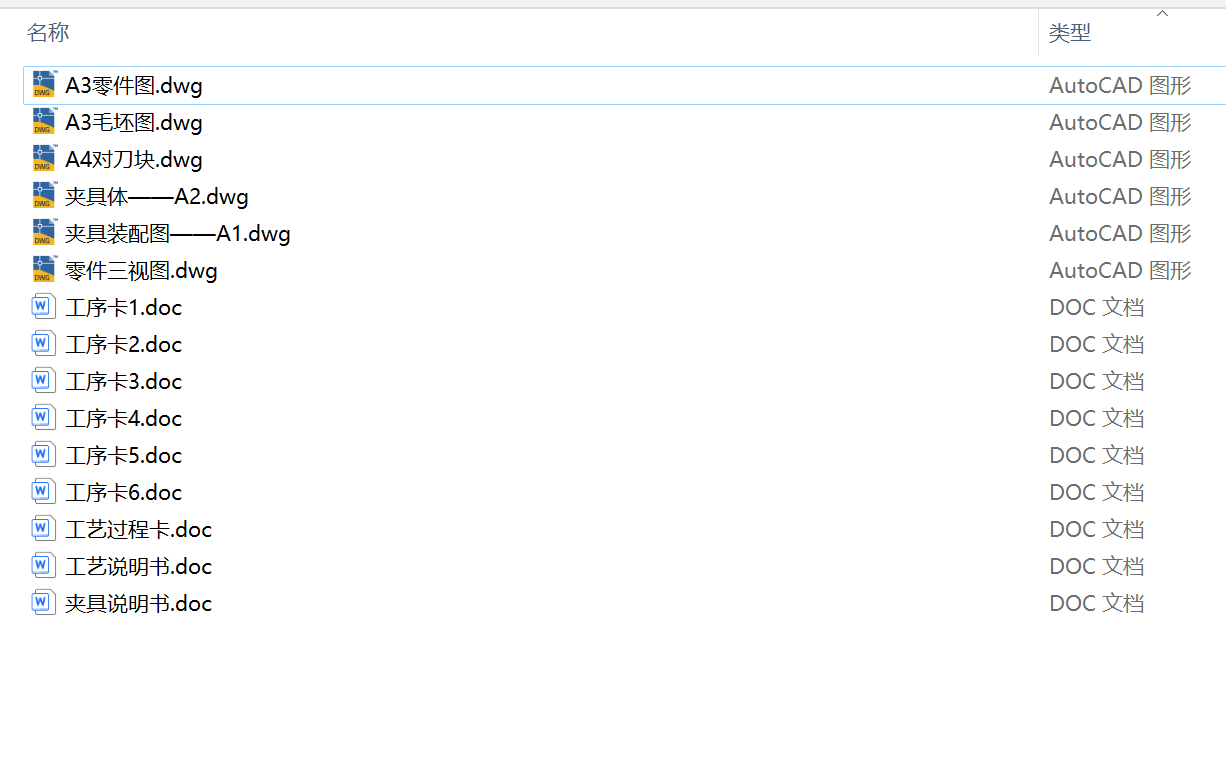Select the file name 工序卡4.doc

[124, 419]
